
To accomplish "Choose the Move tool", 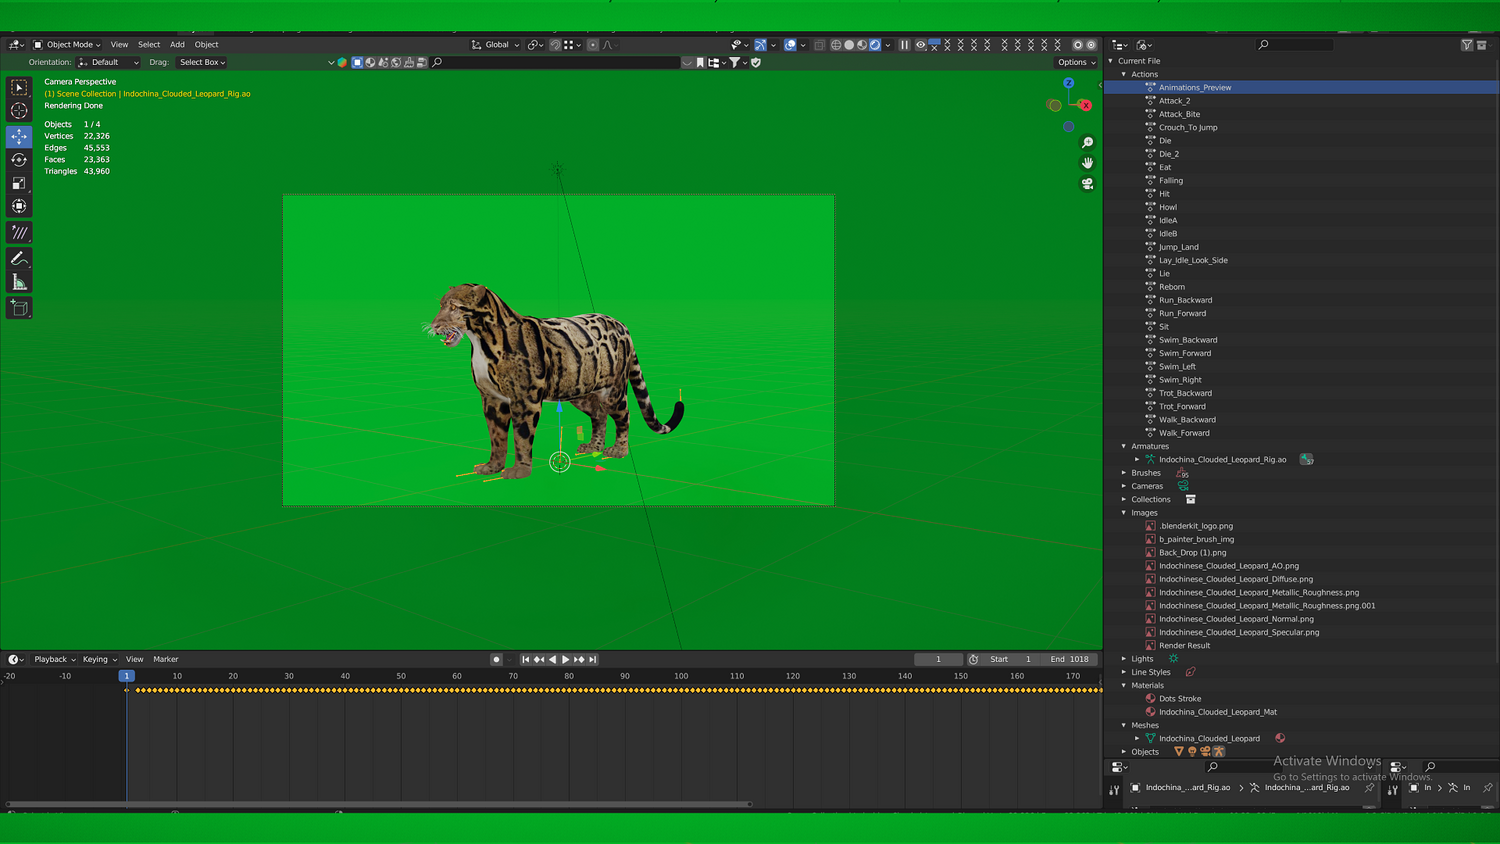I will click(x=19, y=136).
